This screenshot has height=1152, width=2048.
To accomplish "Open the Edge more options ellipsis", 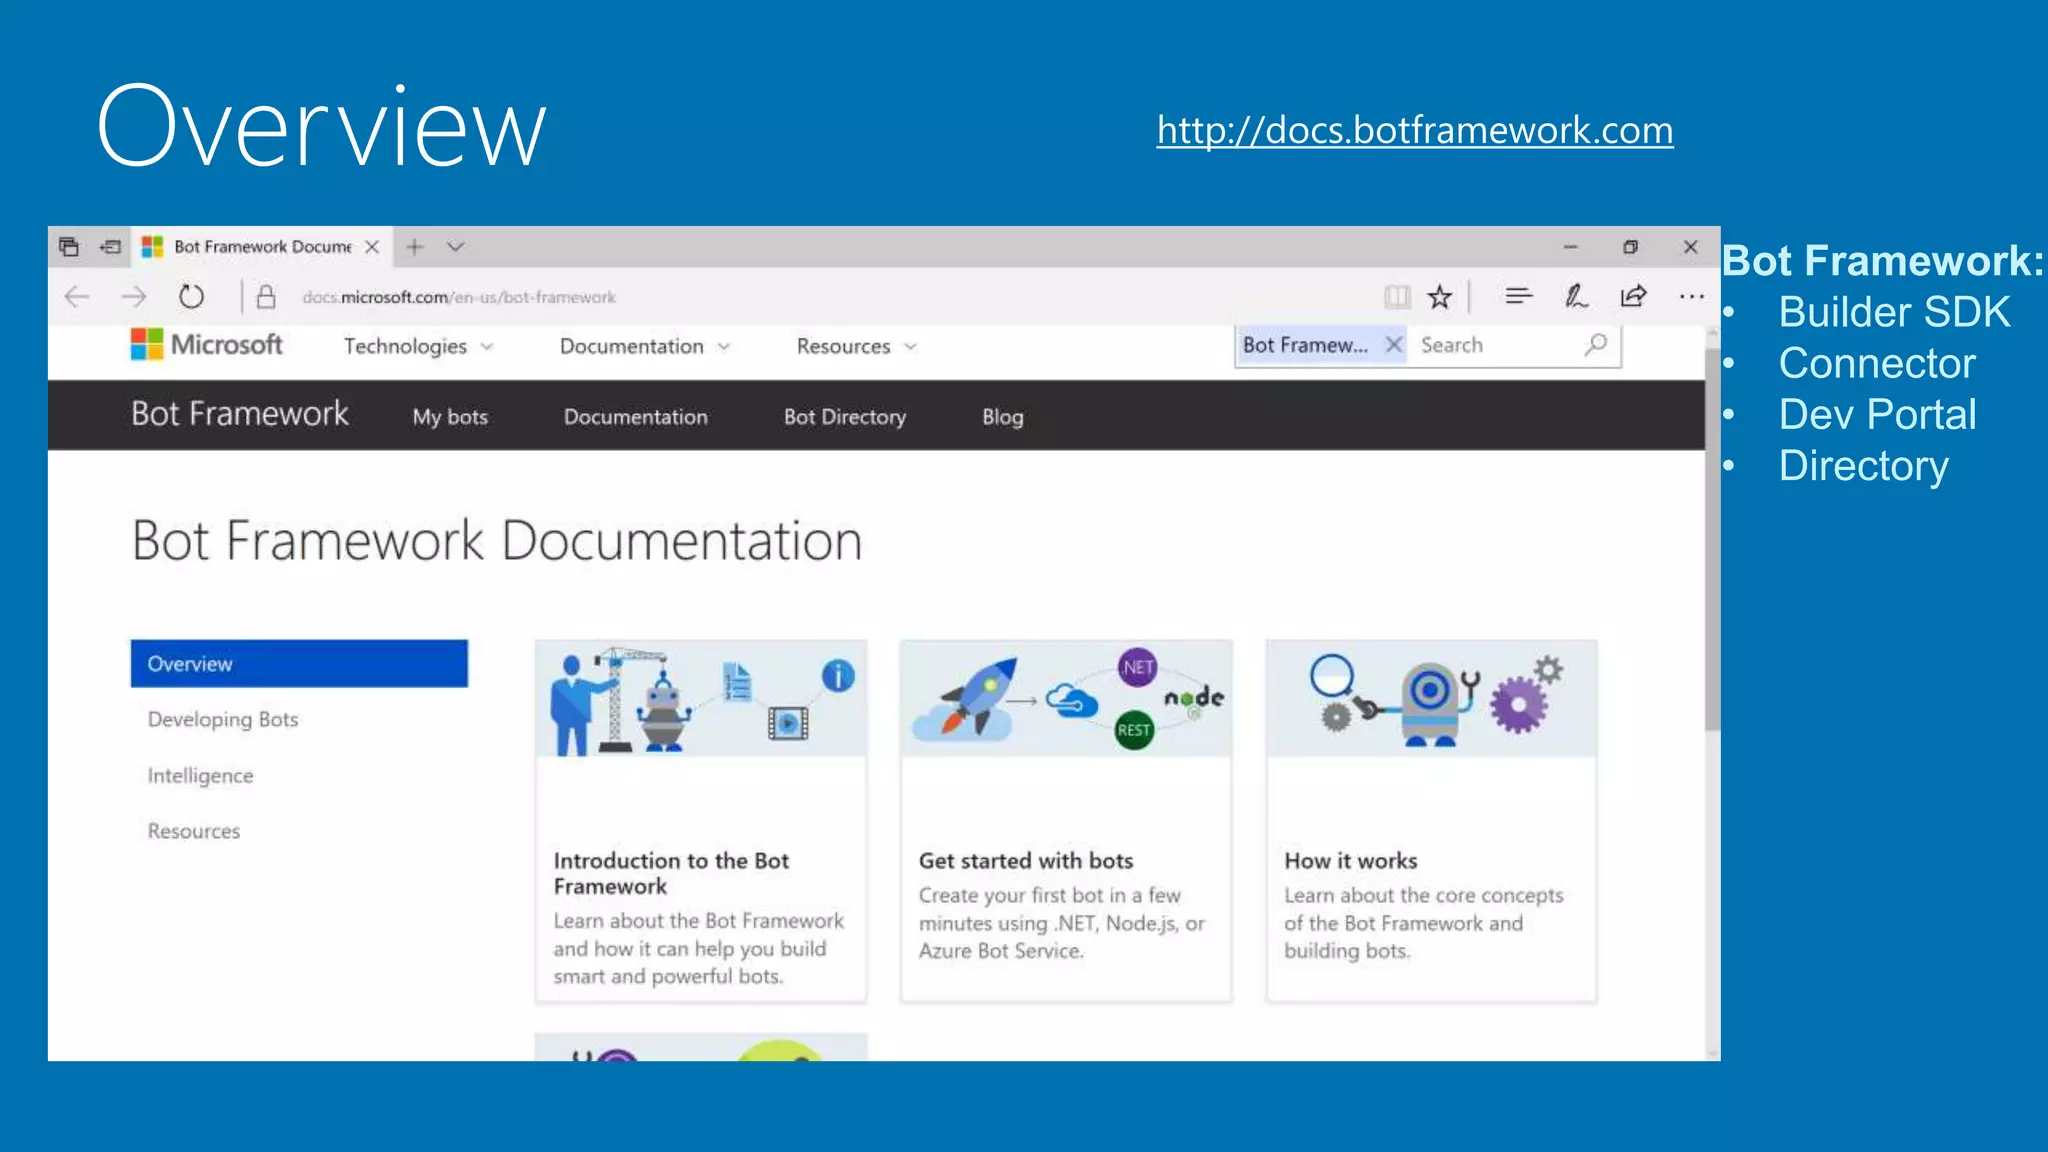I will click(1692, 296).
